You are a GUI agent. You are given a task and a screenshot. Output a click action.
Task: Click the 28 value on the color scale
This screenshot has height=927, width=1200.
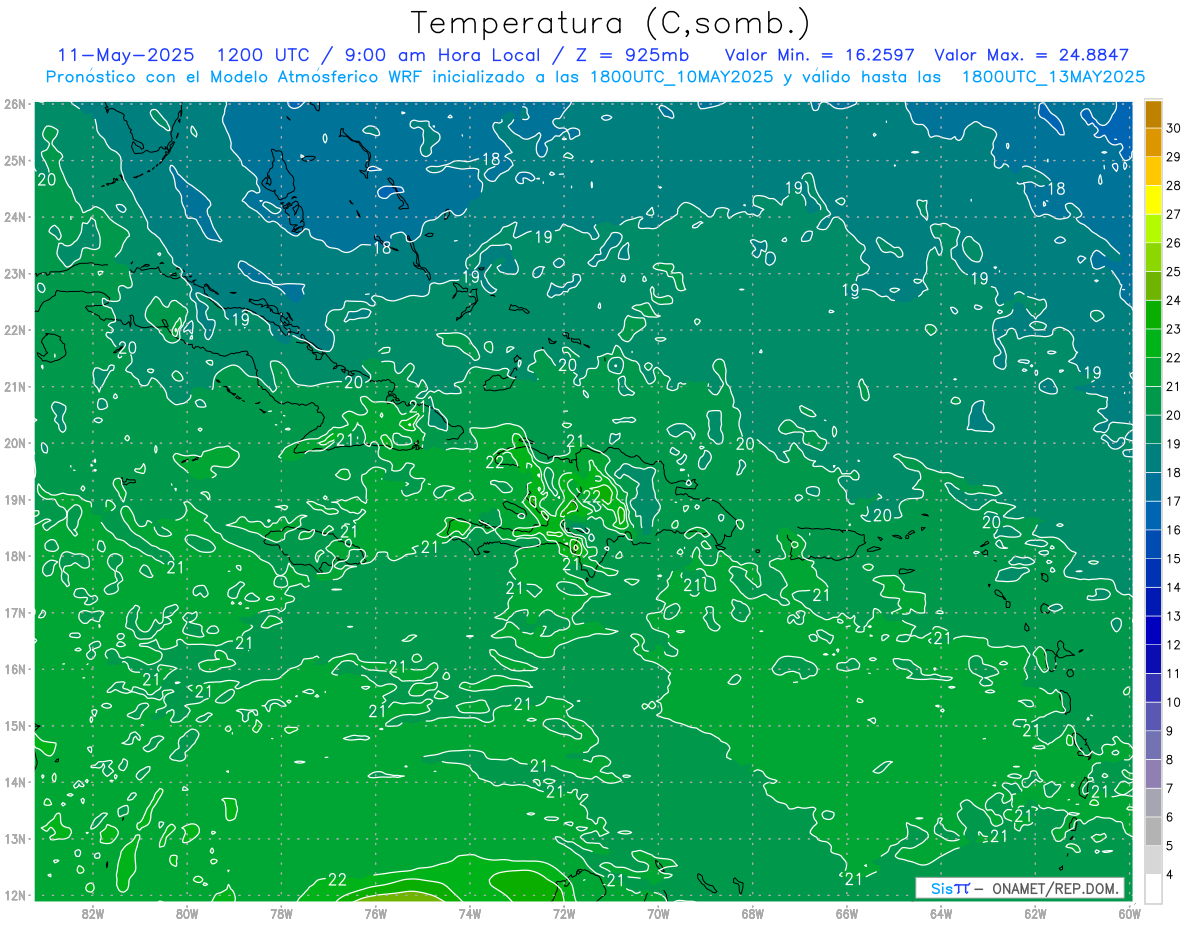click(x=1173, y=186)
